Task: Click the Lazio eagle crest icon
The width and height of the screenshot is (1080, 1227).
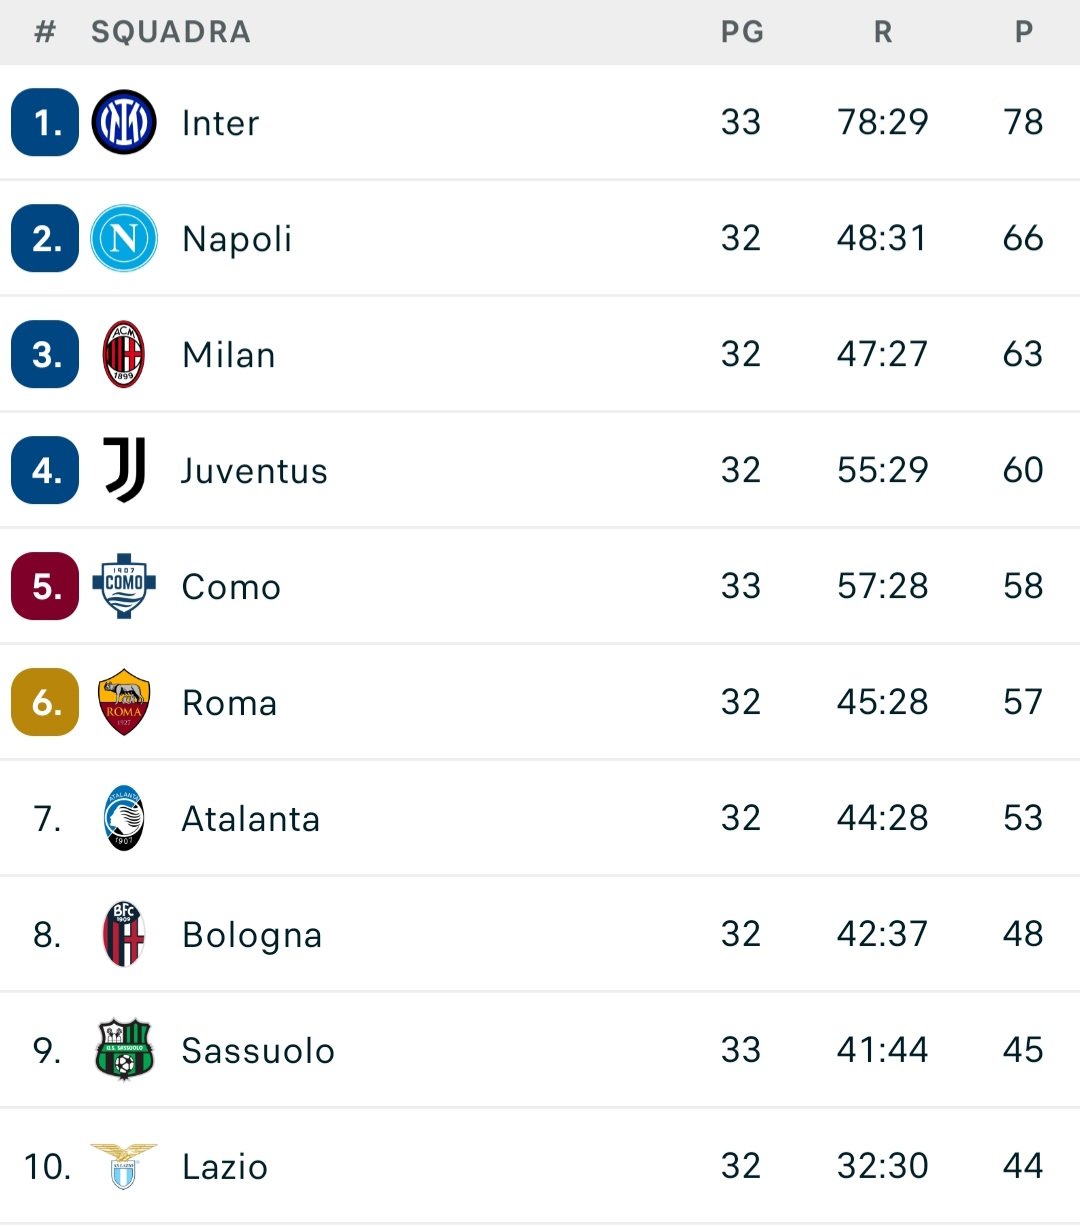Action: [x=124, y=1166]
